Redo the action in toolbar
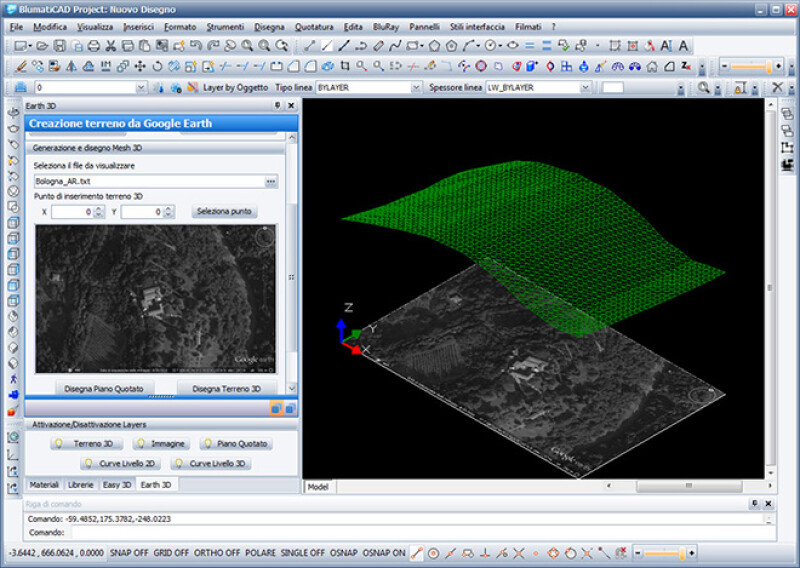The height and width of the screenshot is (568, 800). (213, 46)
